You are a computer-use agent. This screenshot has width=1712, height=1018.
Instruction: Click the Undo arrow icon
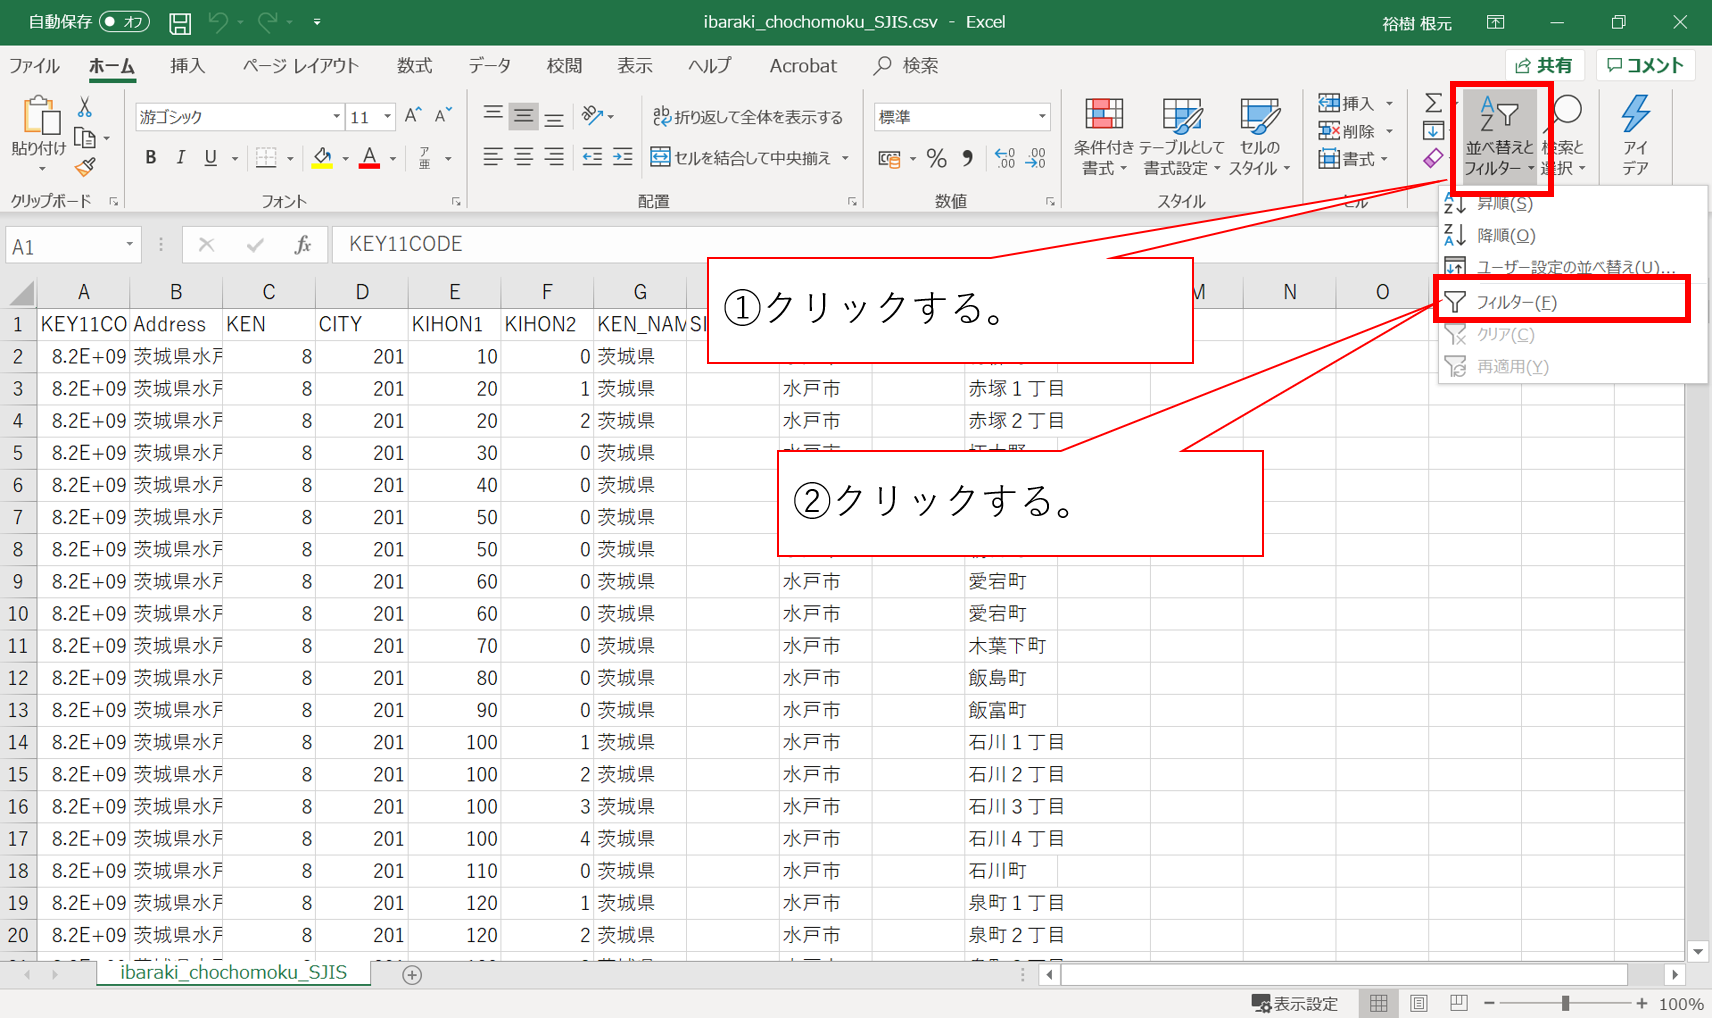(x=218, y=21)
